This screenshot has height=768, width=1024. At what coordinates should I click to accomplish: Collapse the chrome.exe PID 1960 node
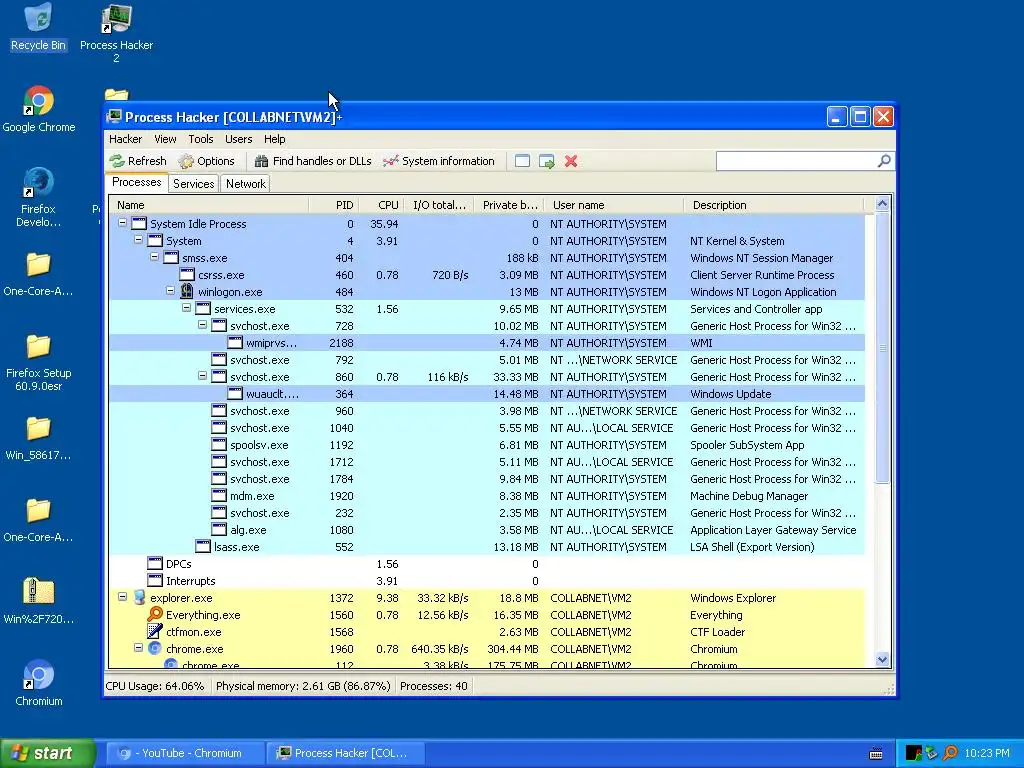point(138,648)
